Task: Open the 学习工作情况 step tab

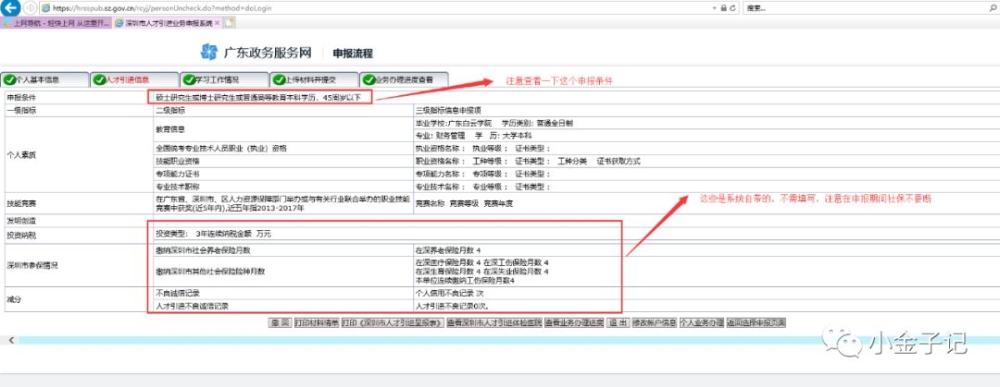Action: (x=224, y=80)
